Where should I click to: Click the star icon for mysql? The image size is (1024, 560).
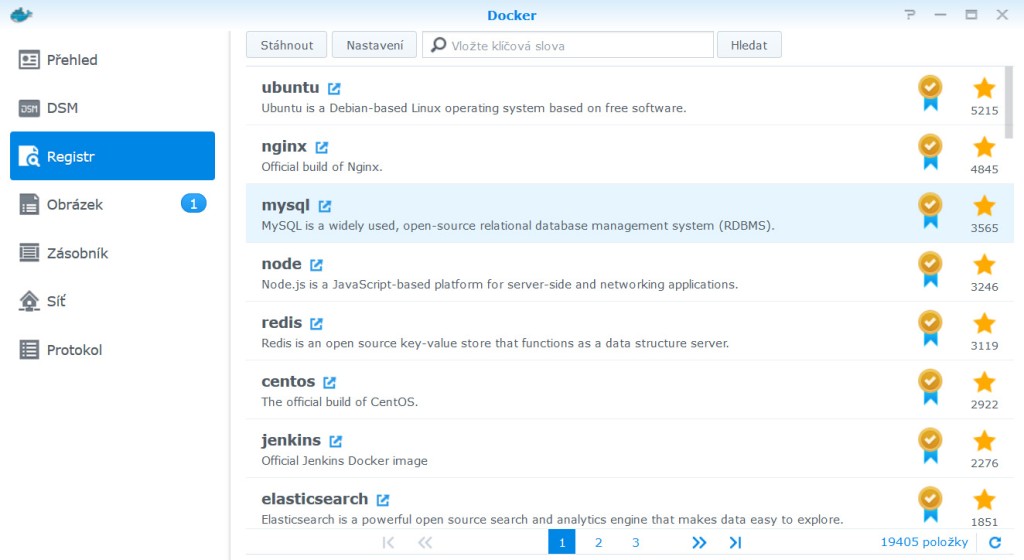984,206
